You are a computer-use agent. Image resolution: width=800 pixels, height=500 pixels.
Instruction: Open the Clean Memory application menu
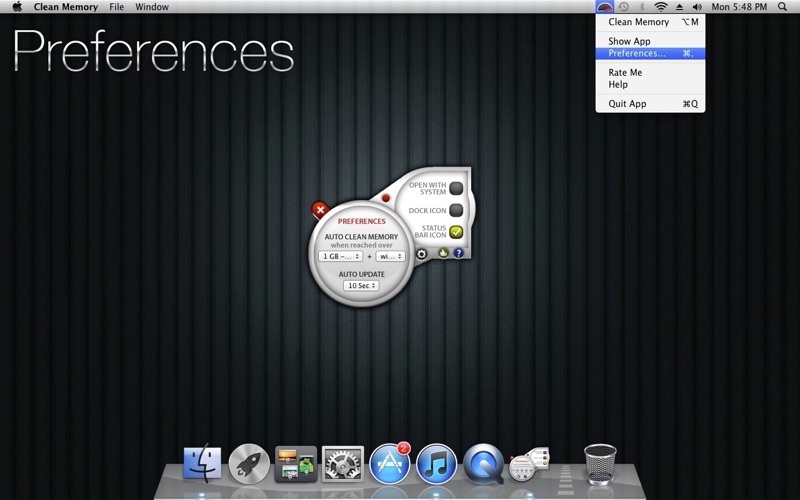click(66, 7)
